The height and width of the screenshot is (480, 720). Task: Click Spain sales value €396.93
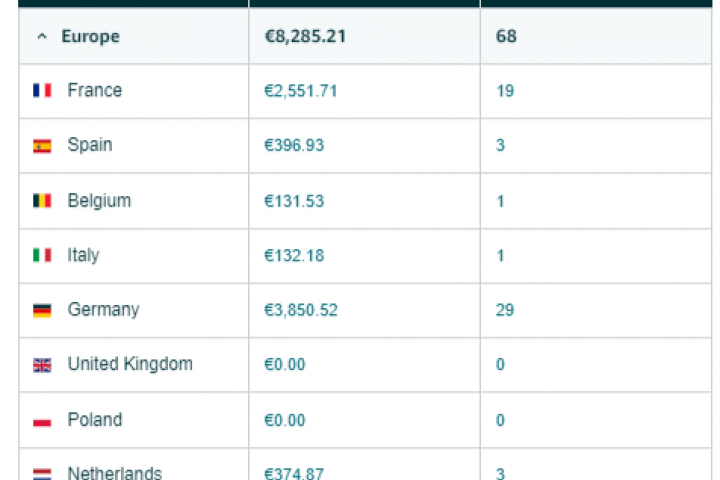click(294, 146)
